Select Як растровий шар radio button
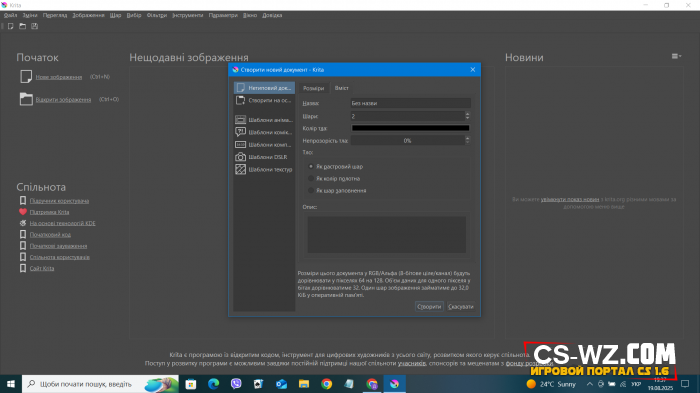This screenshot has width=700, height=393. tap(311, 167)
